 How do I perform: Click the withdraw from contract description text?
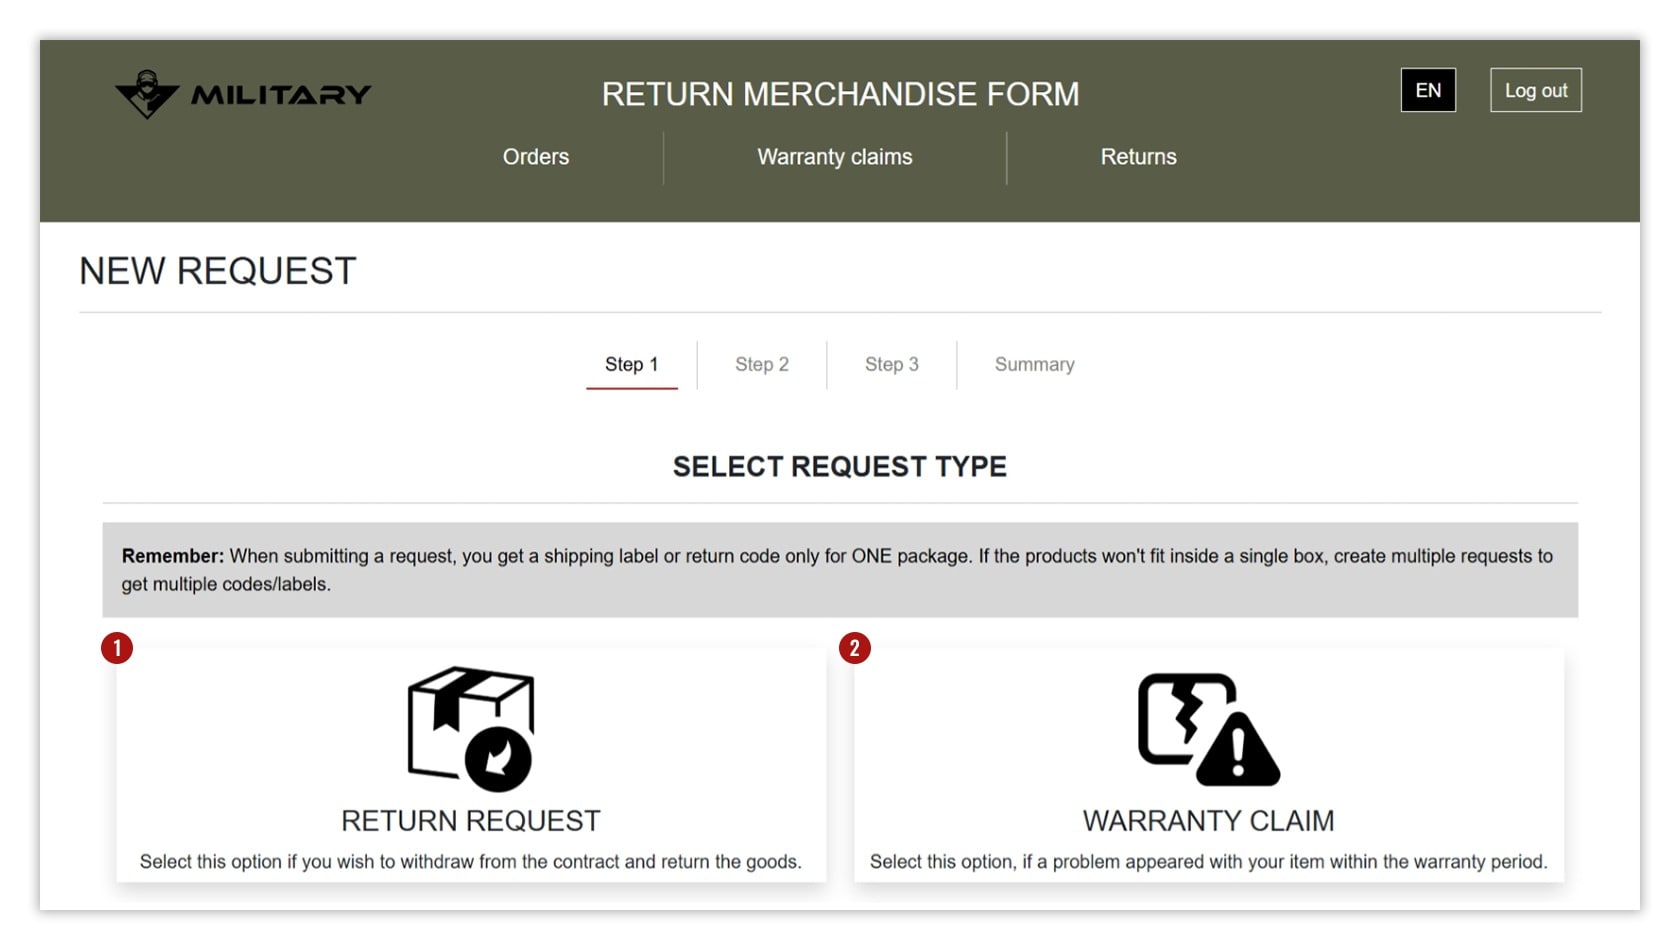point(471,862)
